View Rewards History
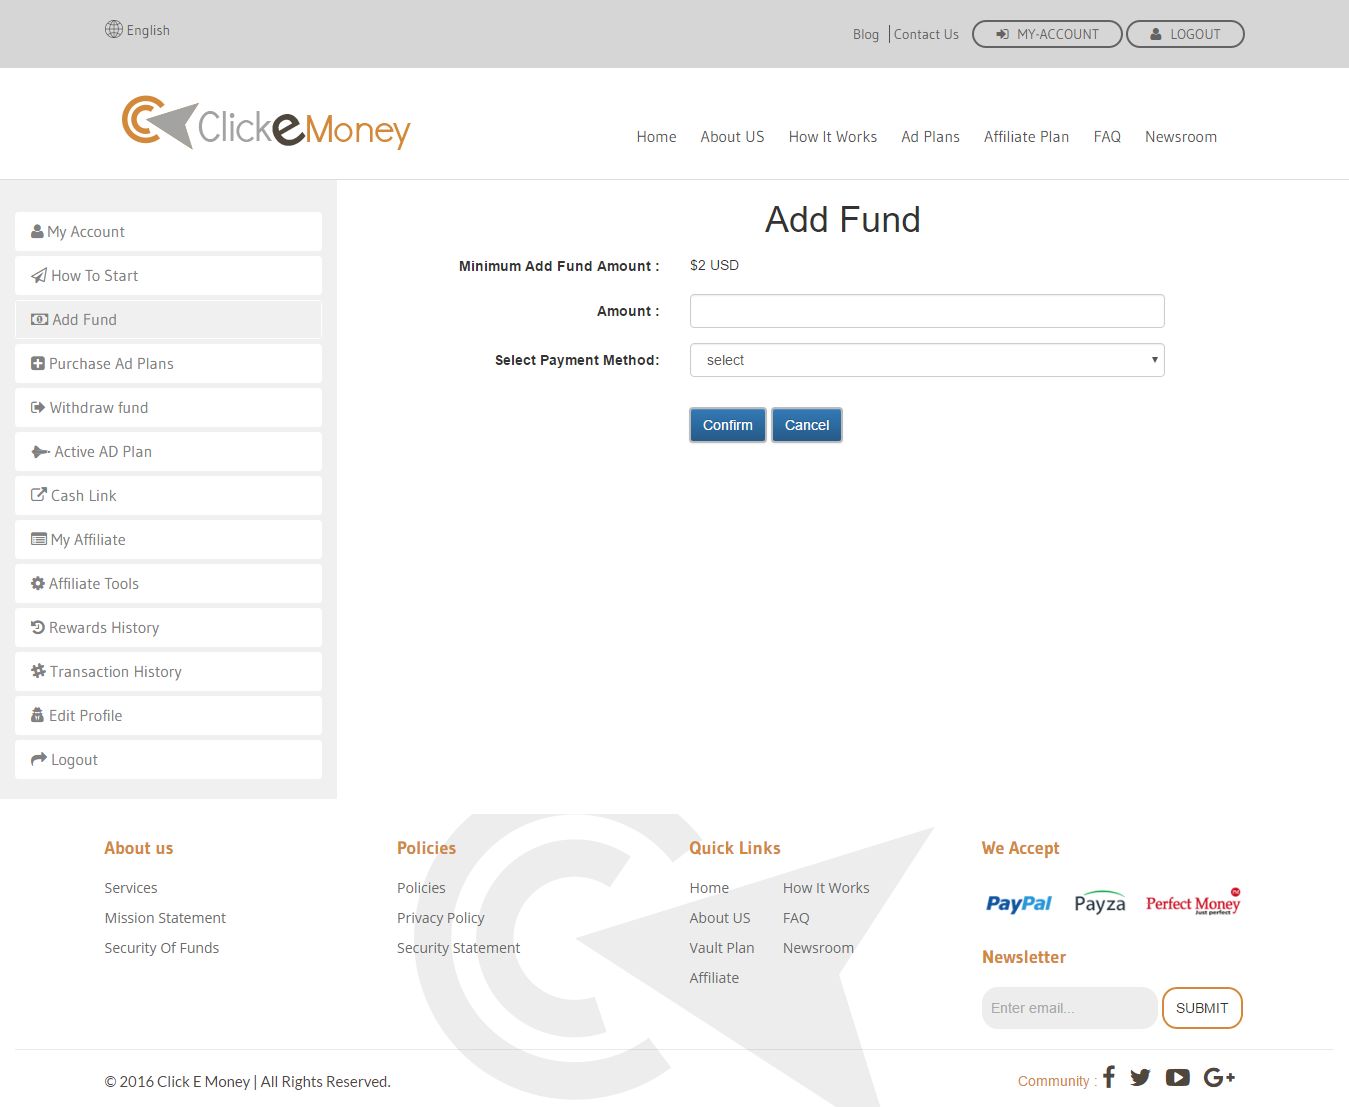Image resolution: width=1349 pixels, height=1107 pixels. [x=168, y=628]
